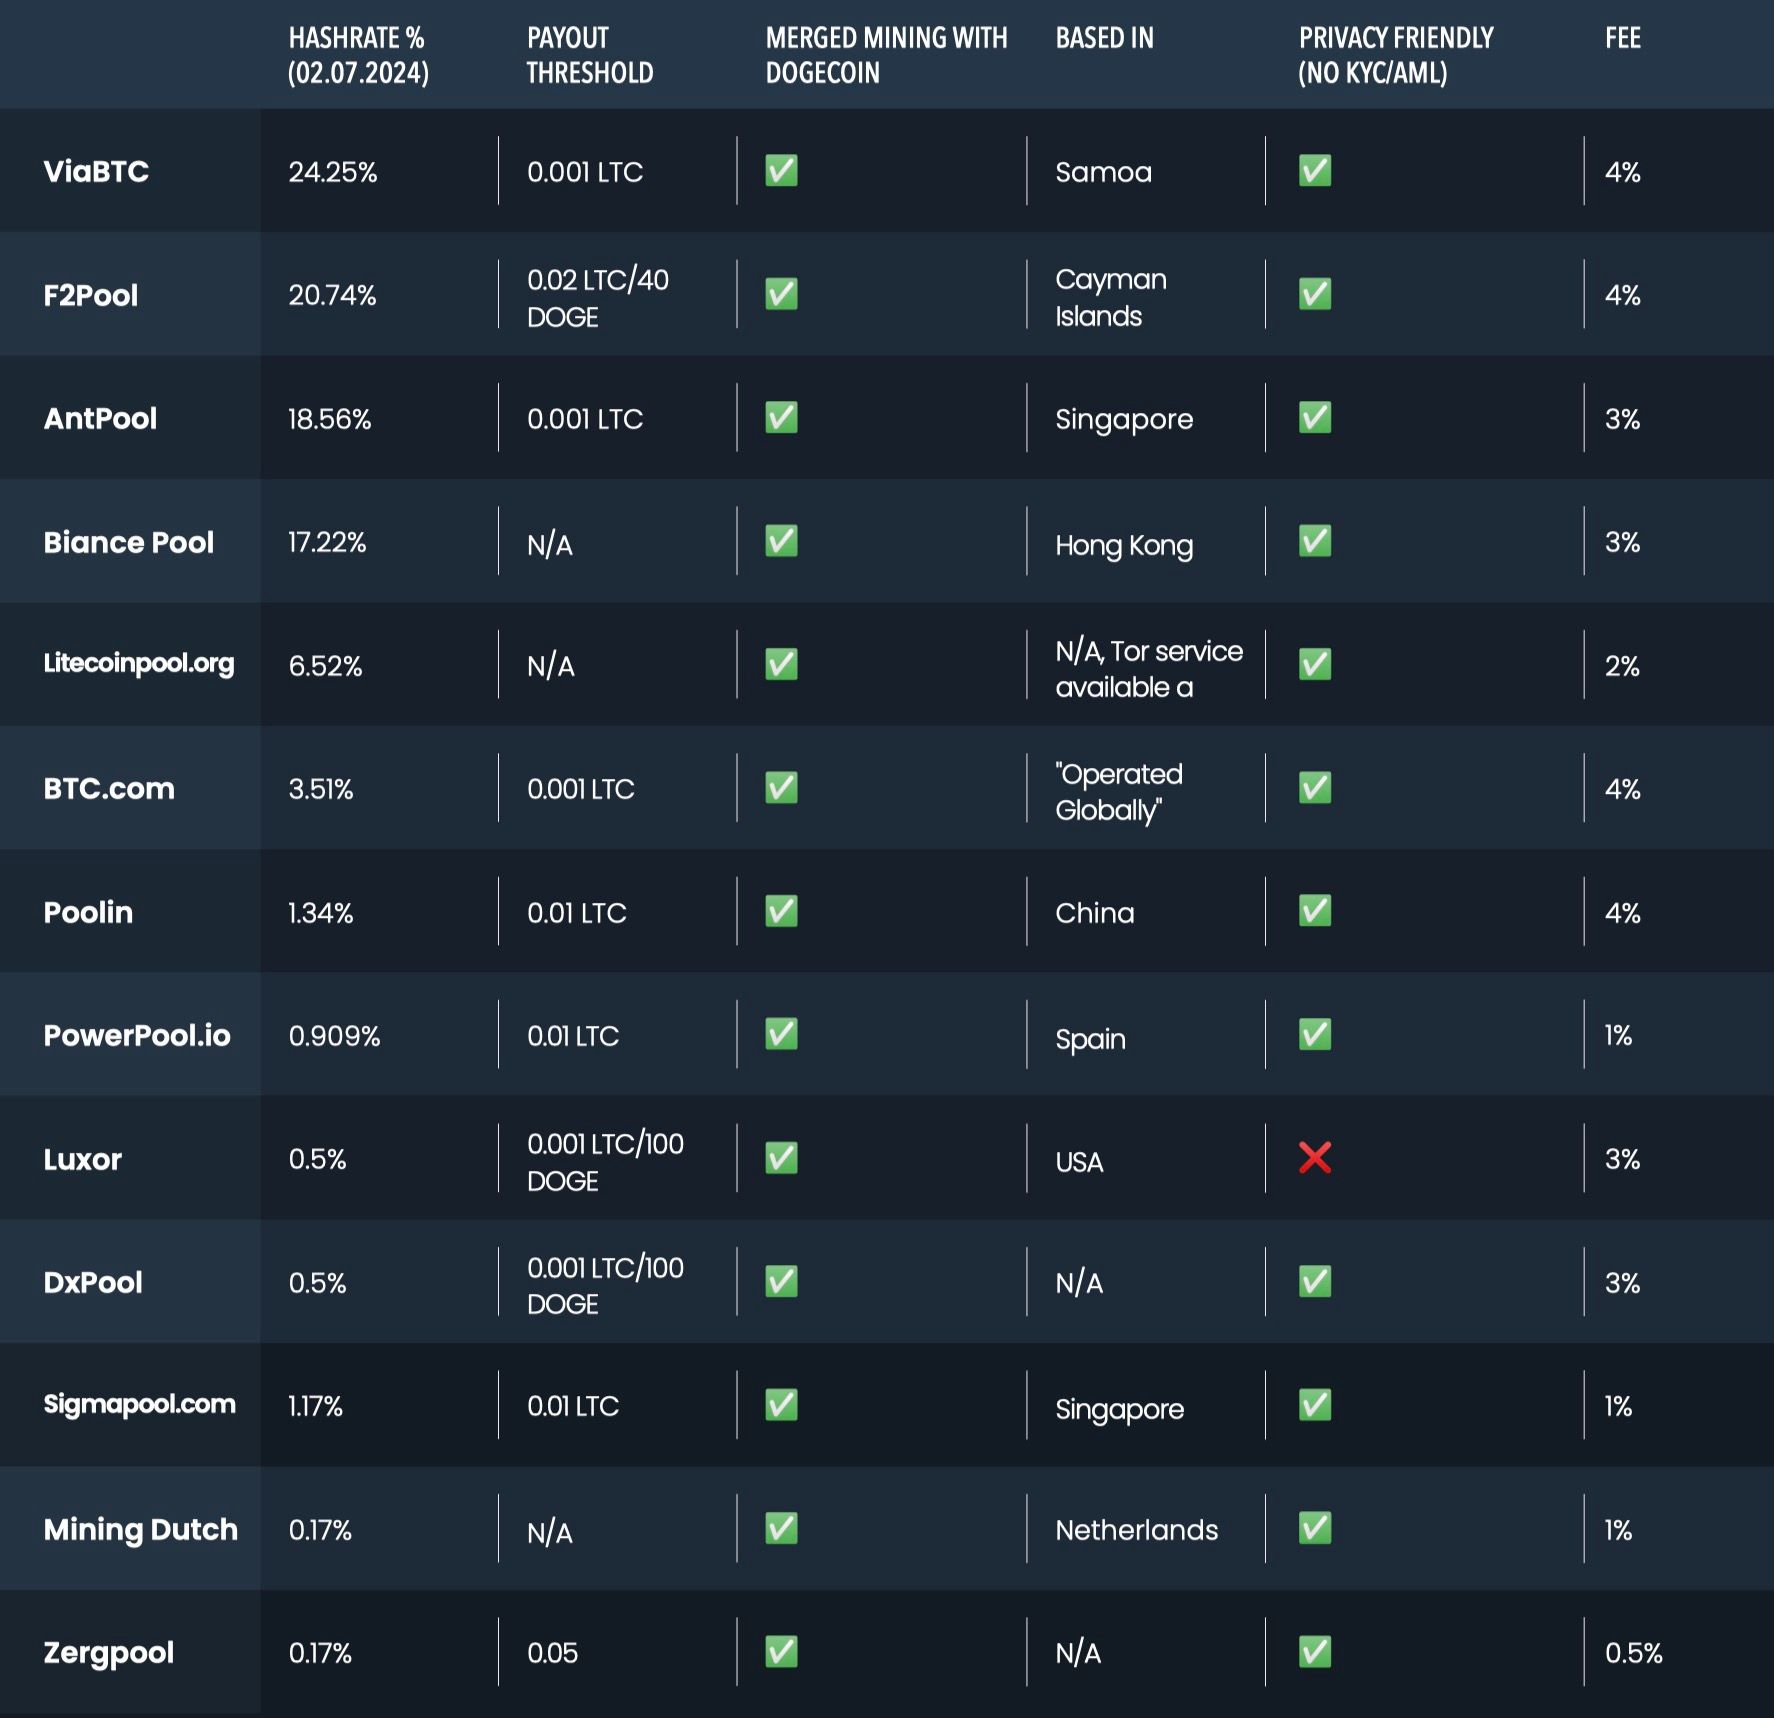Select the 'PRIVACY FRIENDLY (NO KYC/AML)' header
Viewport: 1774px width, 1718px height.
coord(1396,55)
